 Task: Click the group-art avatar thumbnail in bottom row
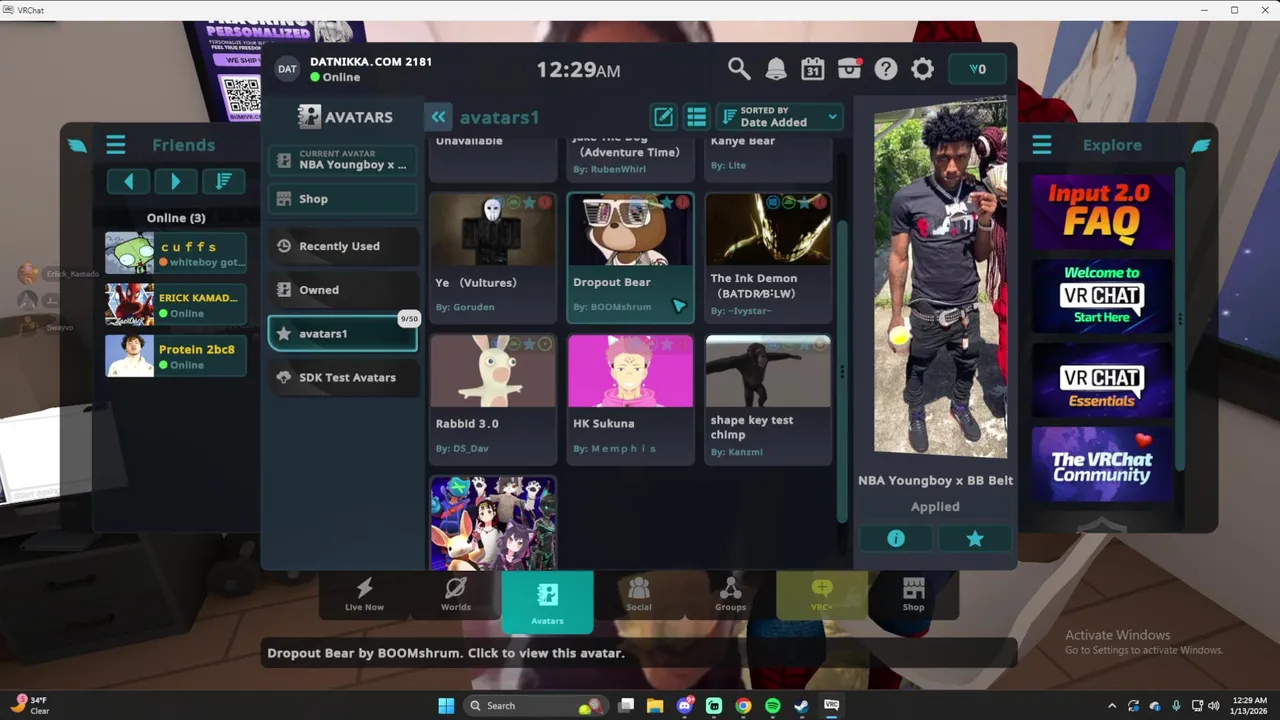pyautogui.click(x=493, y=523)
